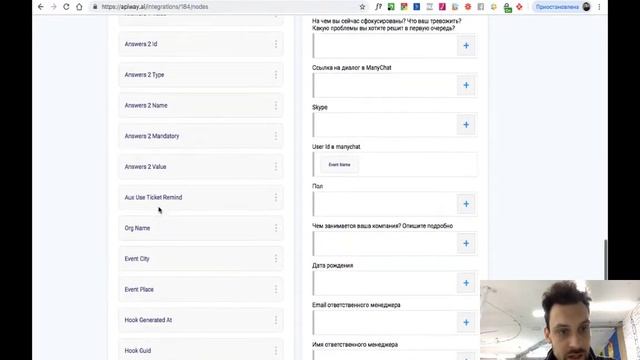The image size is (640, 360).
Task: Focus the Skype input field
Action: pos(385,124)
